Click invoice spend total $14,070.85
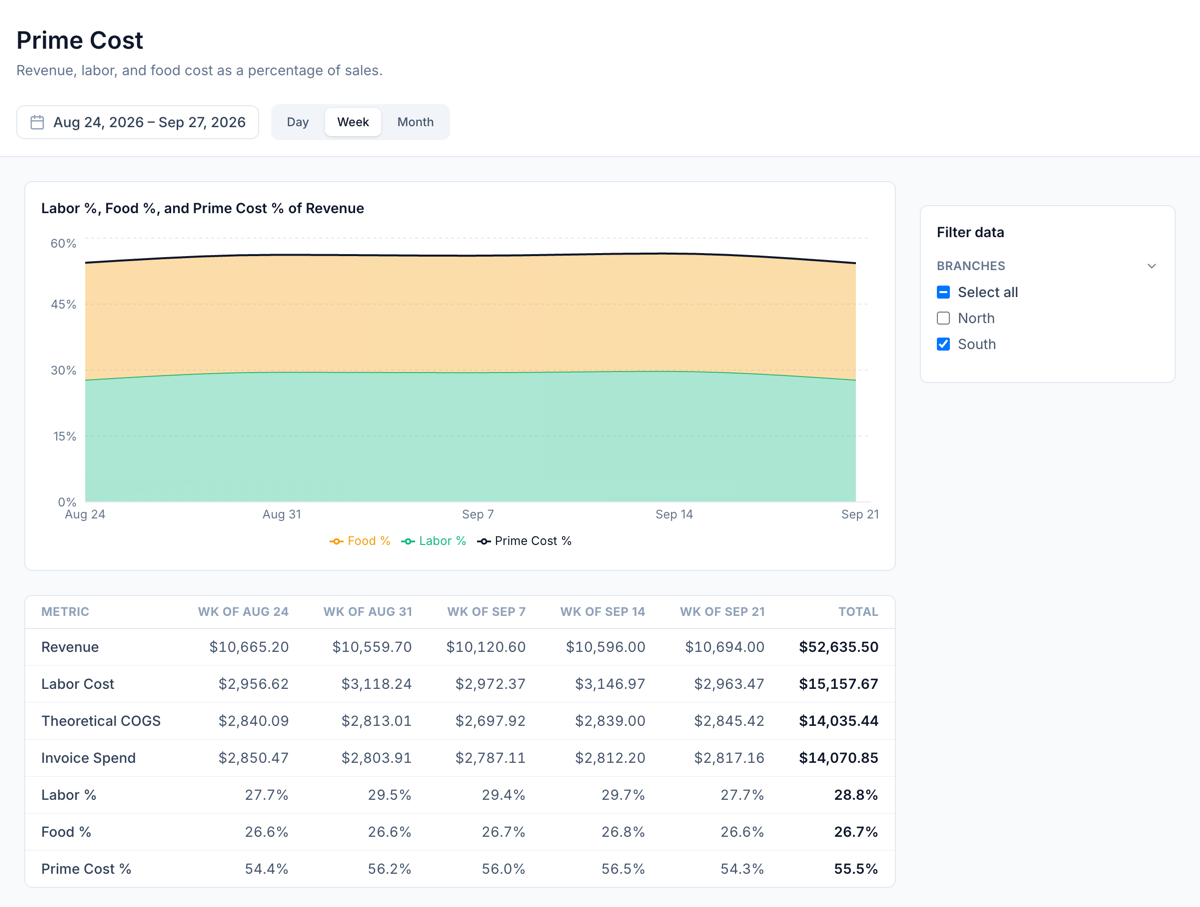 coord(839,758)
